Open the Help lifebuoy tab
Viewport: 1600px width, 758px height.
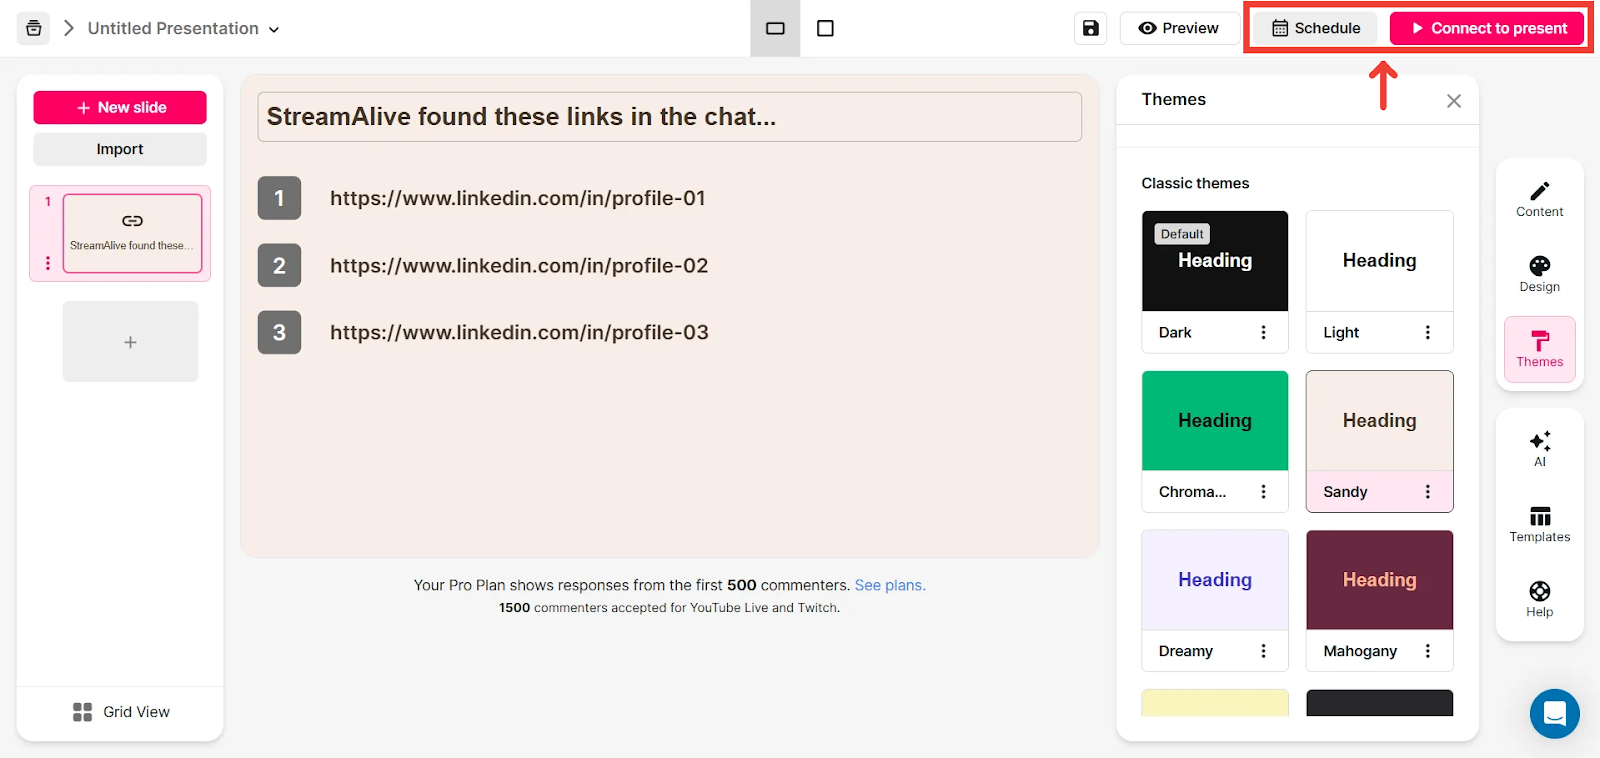click(1540, 599)
